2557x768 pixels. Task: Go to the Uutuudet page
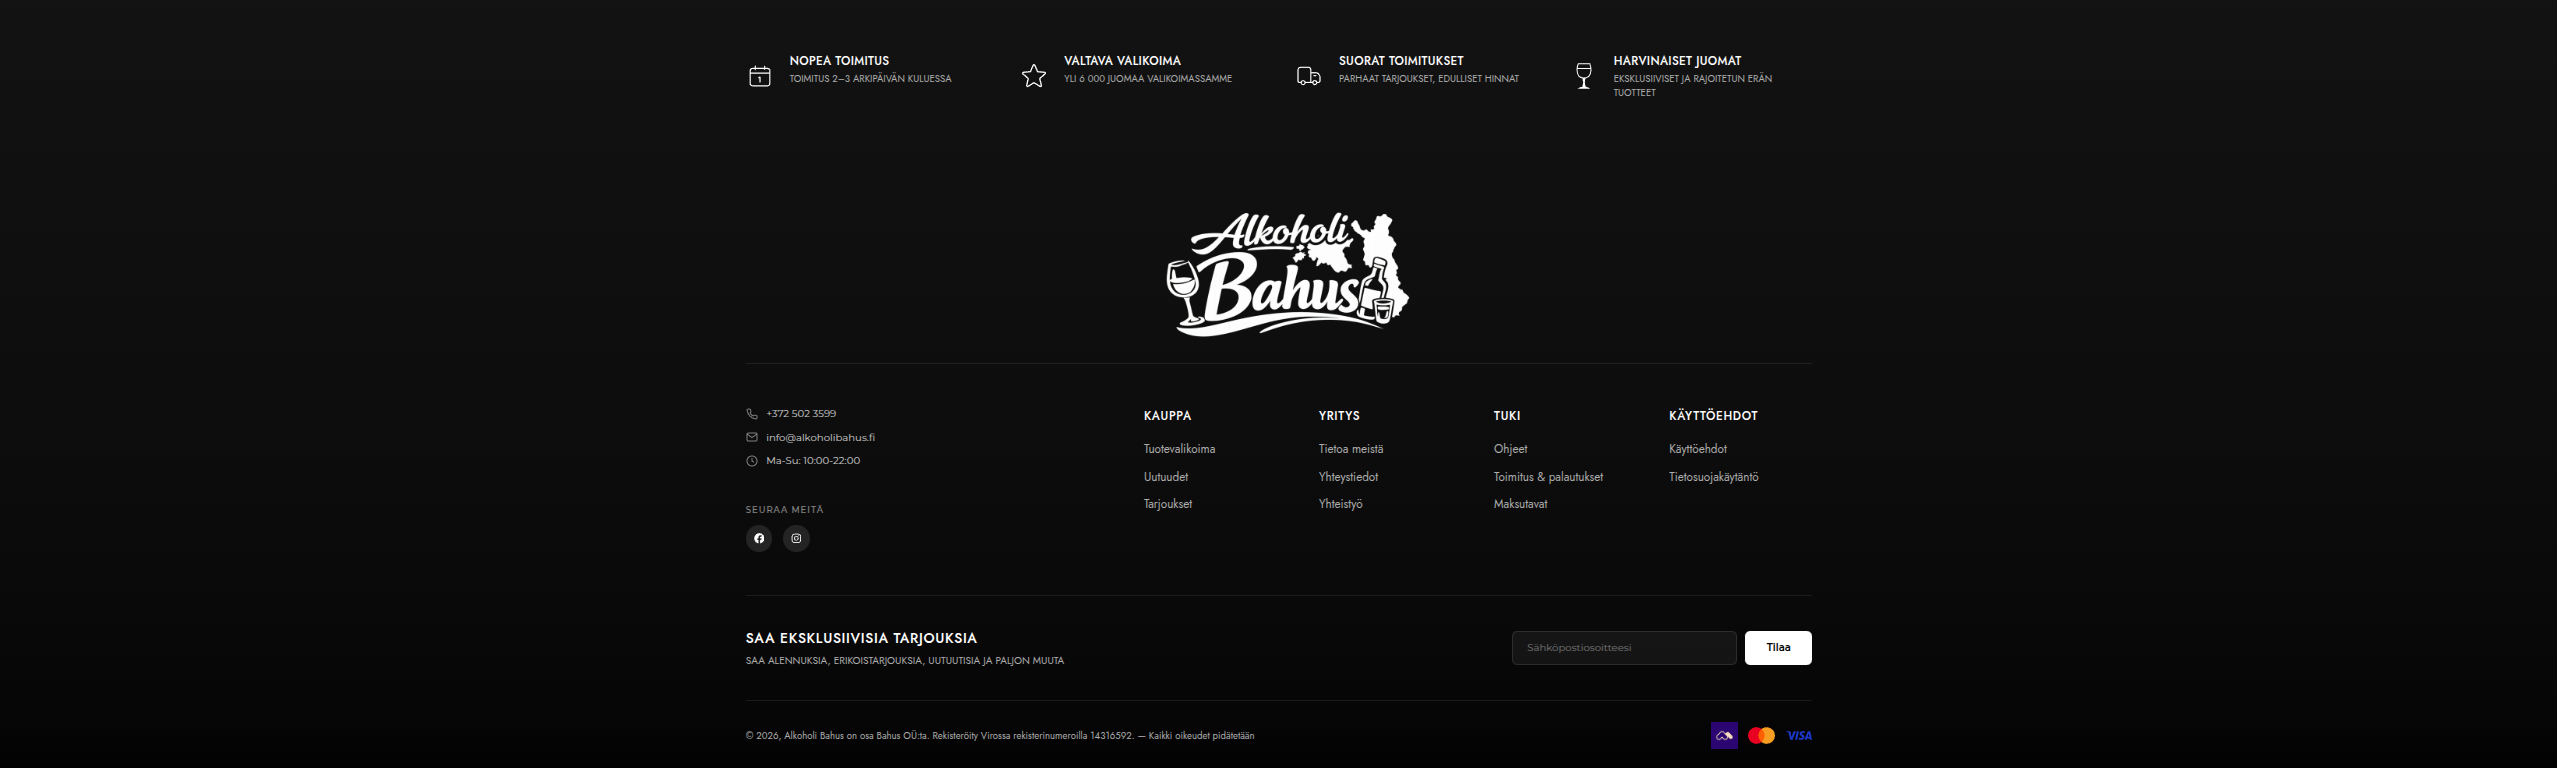point(1166,477)
